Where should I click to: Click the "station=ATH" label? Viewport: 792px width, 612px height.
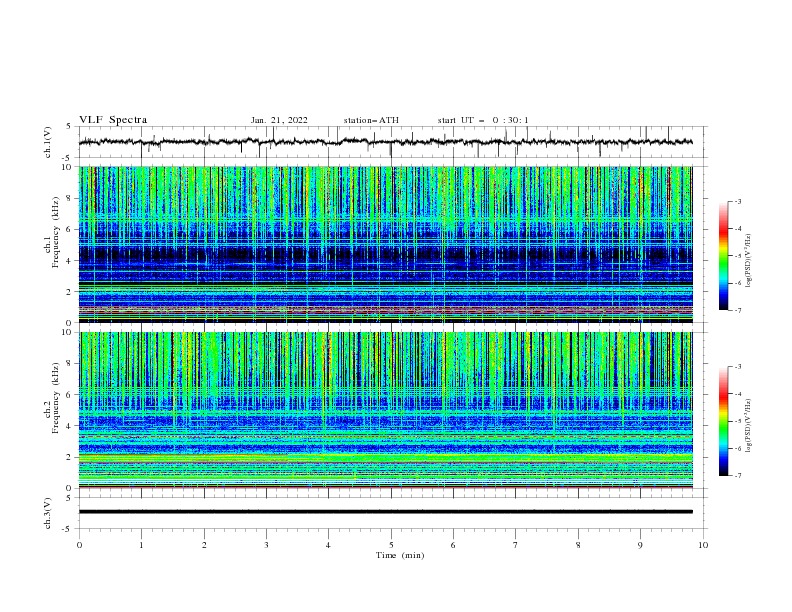tap(371, 120)
